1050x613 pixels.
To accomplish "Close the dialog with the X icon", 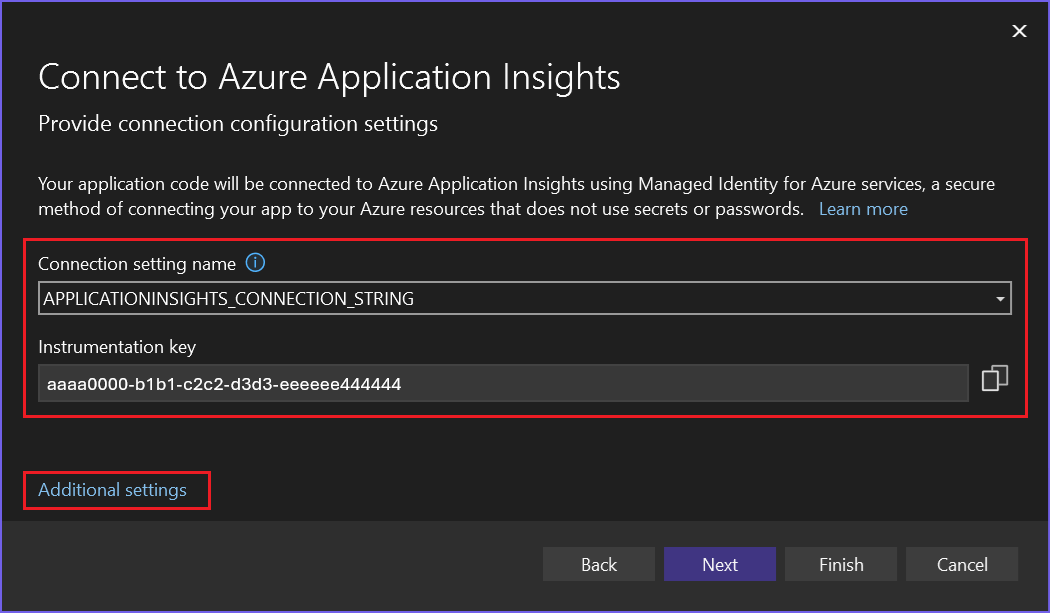I will tap(1019, 31).
